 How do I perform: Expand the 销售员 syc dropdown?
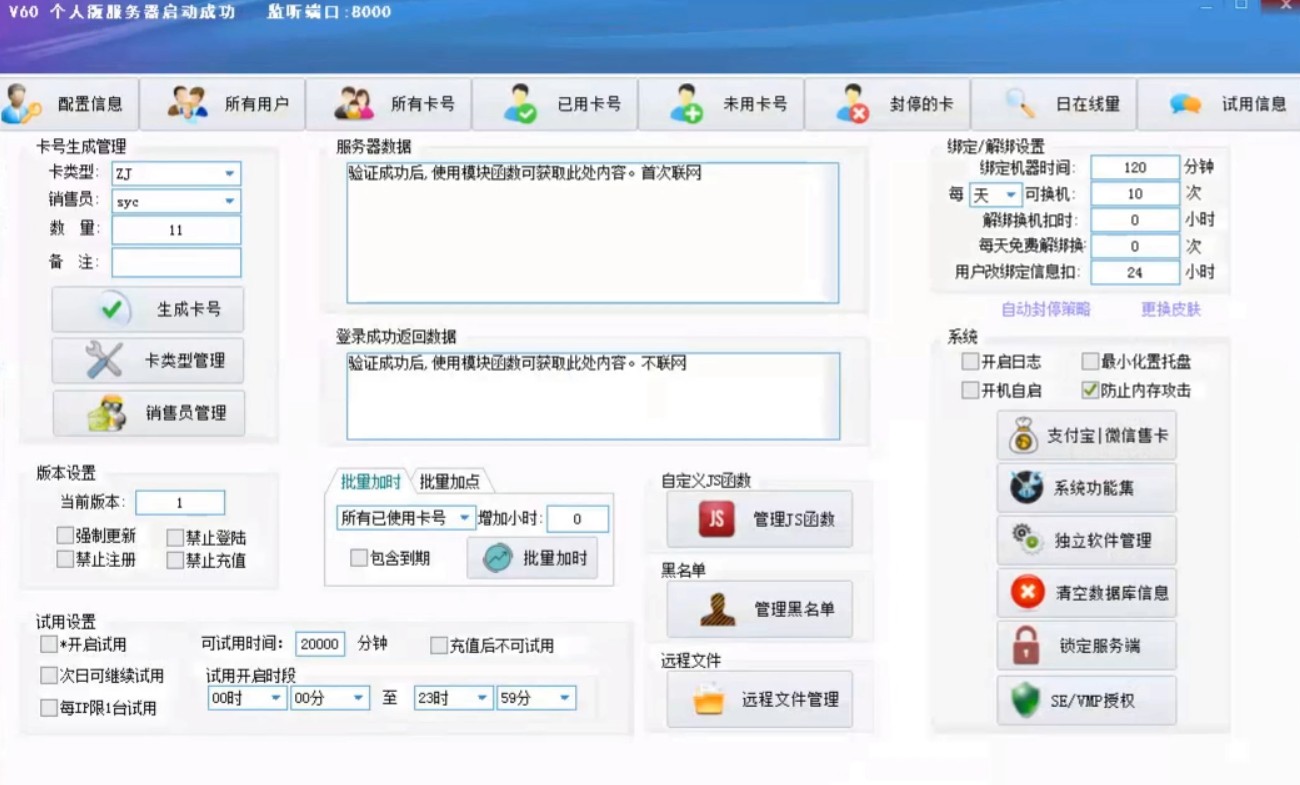(x=175, y=201)
